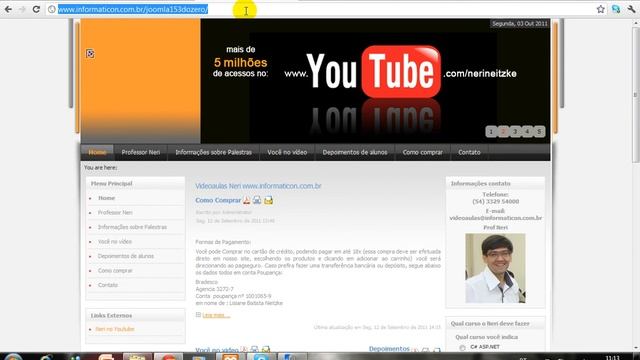Show banner slide 2
Image resolution: width=640 pixels, height=360 pixels.
(503, 131)
